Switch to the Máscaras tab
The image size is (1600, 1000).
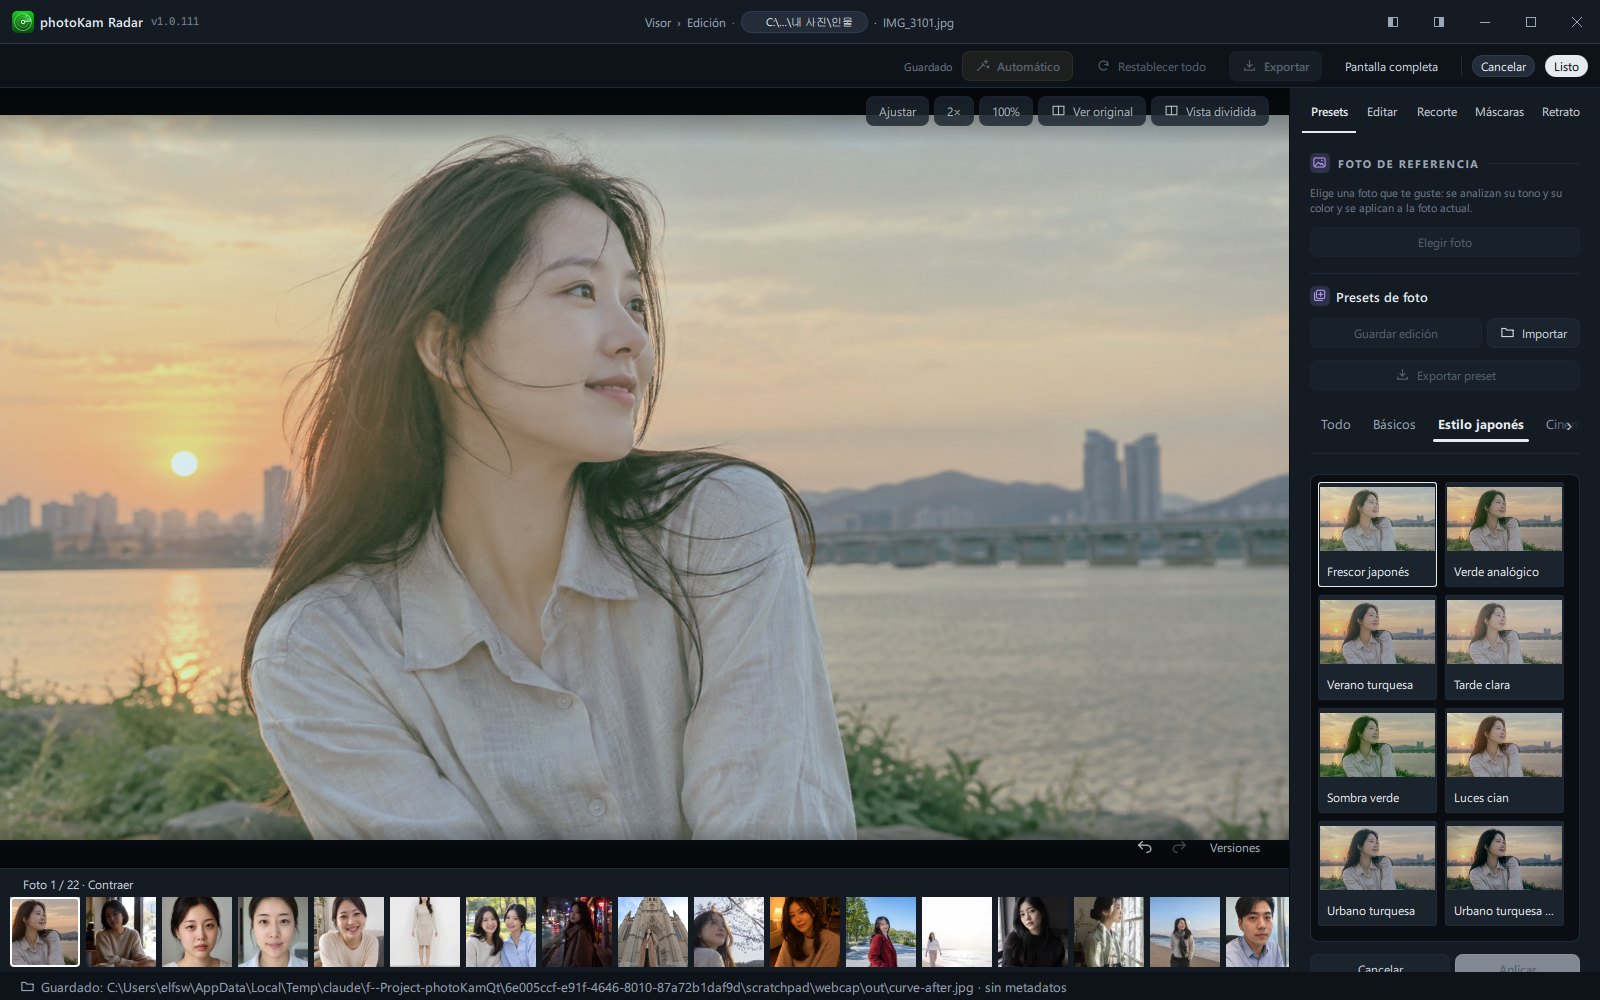[x=1499, y=112]
